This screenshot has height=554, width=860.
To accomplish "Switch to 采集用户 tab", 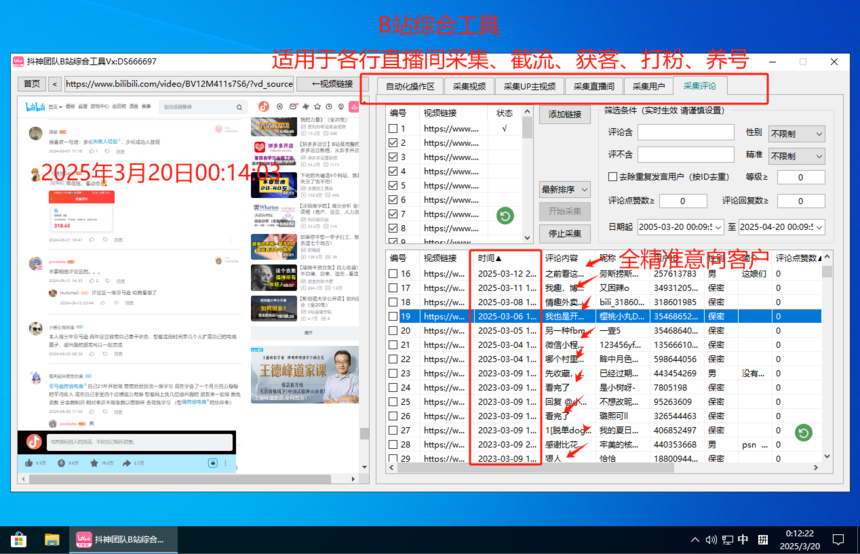I will click(648, 87).
